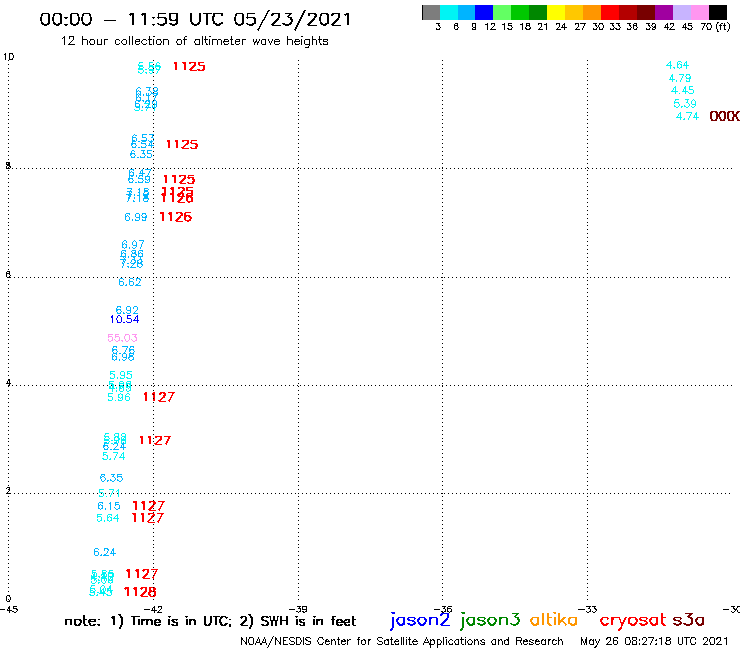Click the s3a satellite legend label

[x=688, y=620]
